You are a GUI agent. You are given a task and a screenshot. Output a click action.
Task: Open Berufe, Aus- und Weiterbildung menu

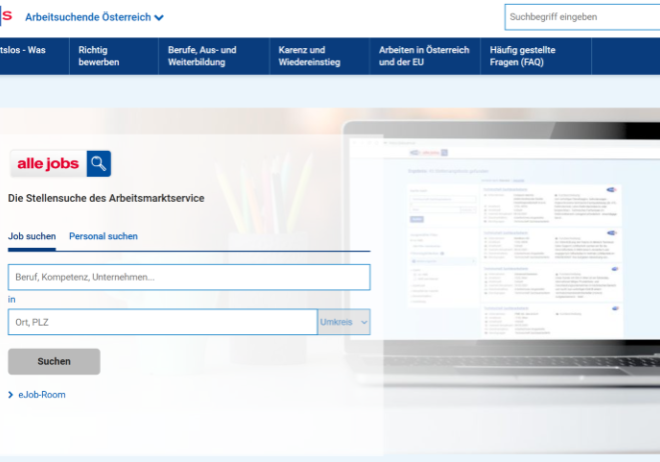click(x=214, y=56)
